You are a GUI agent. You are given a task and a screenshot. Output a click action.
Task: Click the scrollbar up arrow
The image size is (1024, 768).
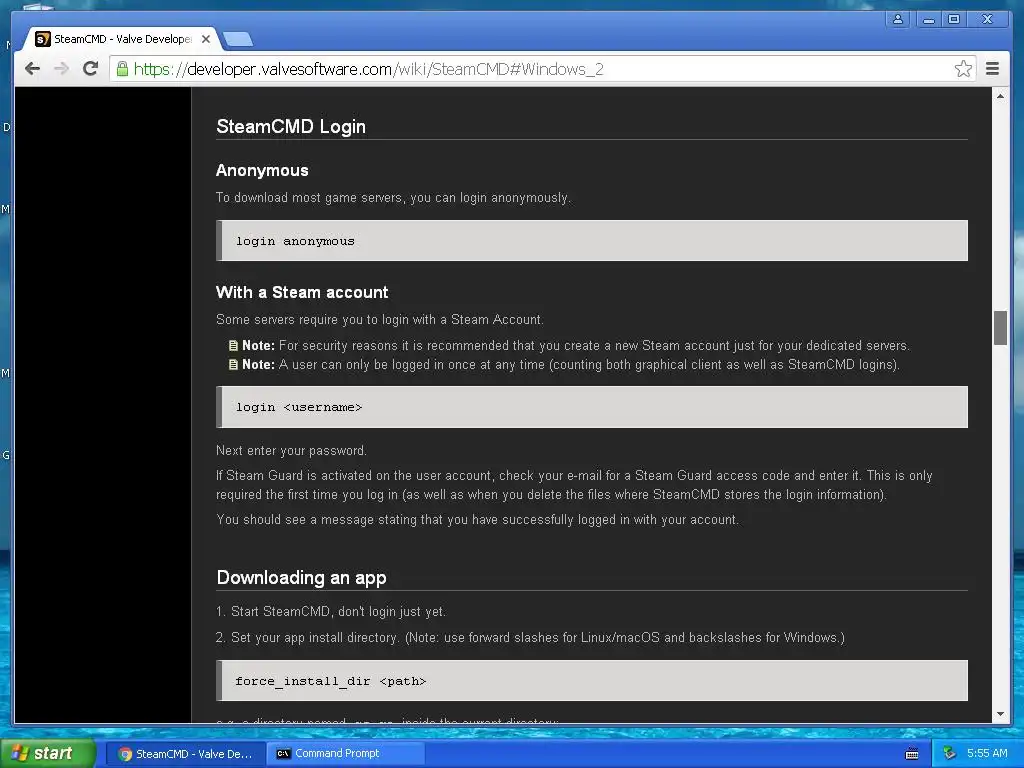[1000, 96]
